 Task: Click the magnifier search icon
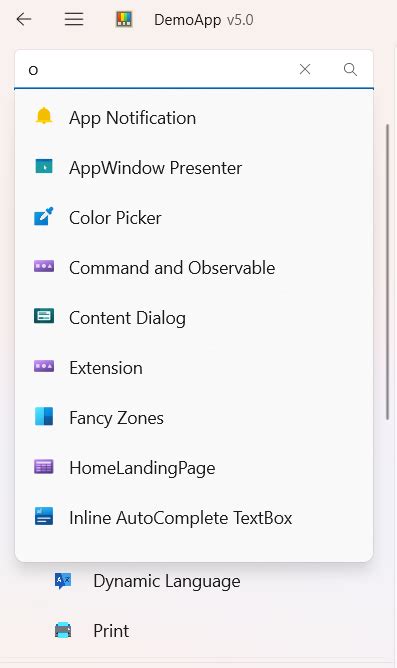(350, 69)
